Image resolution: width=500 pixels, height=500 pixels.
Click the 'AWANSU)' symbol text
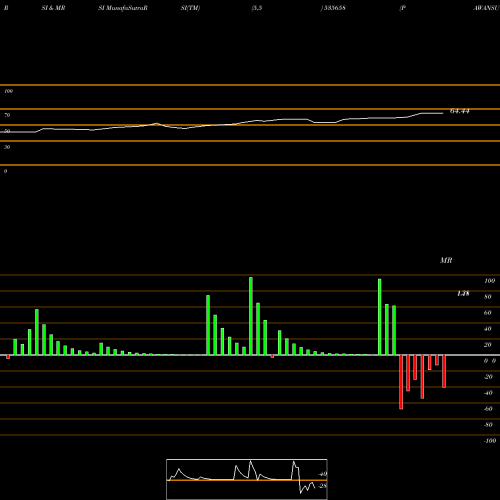pyautogui.click(x=486, y=8)
